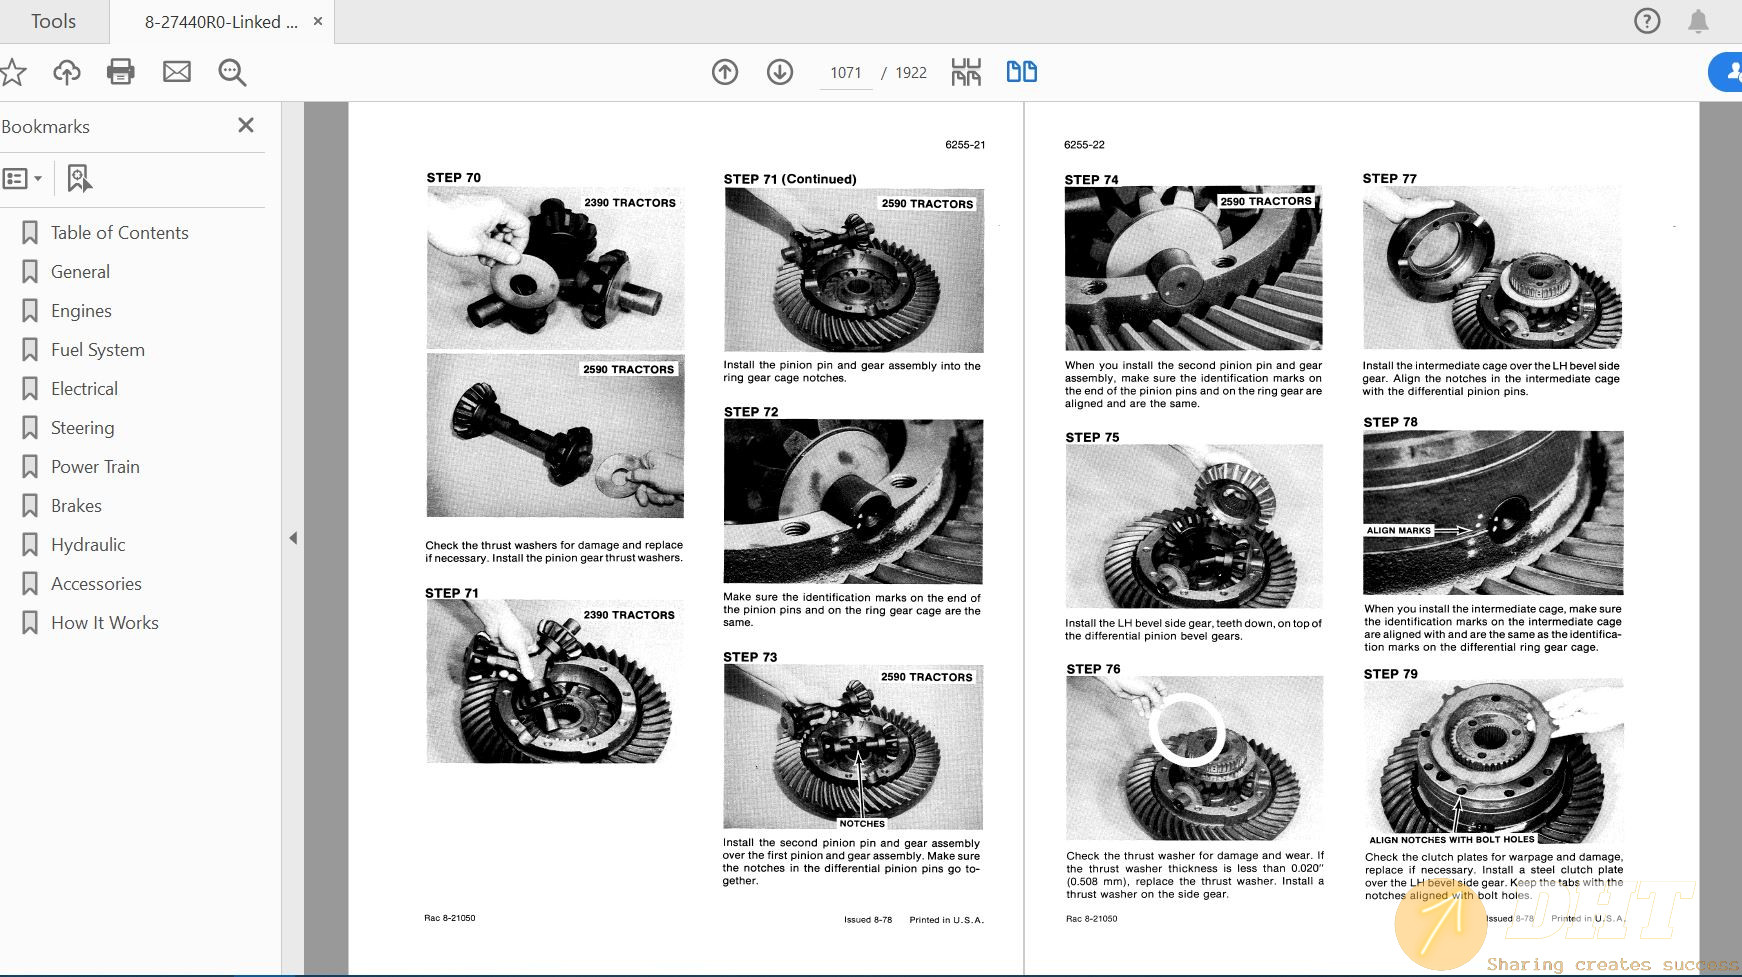Send file by email envelope icon

177,72
